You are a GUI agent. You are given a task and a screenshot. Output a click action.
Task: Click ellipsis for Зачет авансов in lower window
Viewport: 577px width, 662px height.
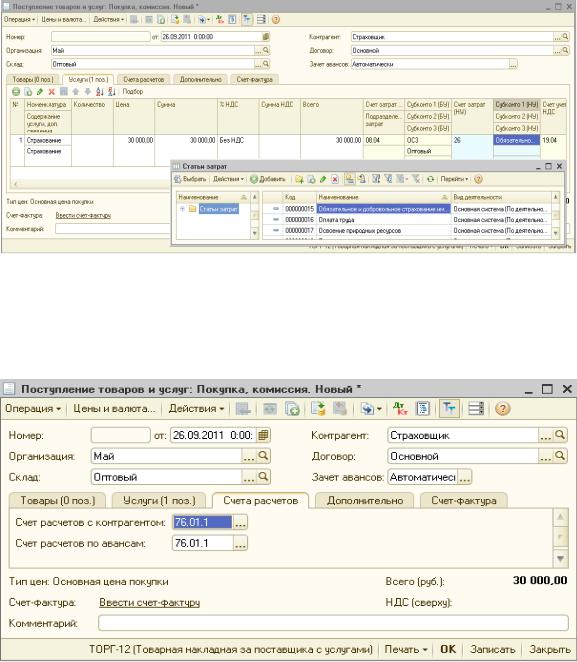465,477
